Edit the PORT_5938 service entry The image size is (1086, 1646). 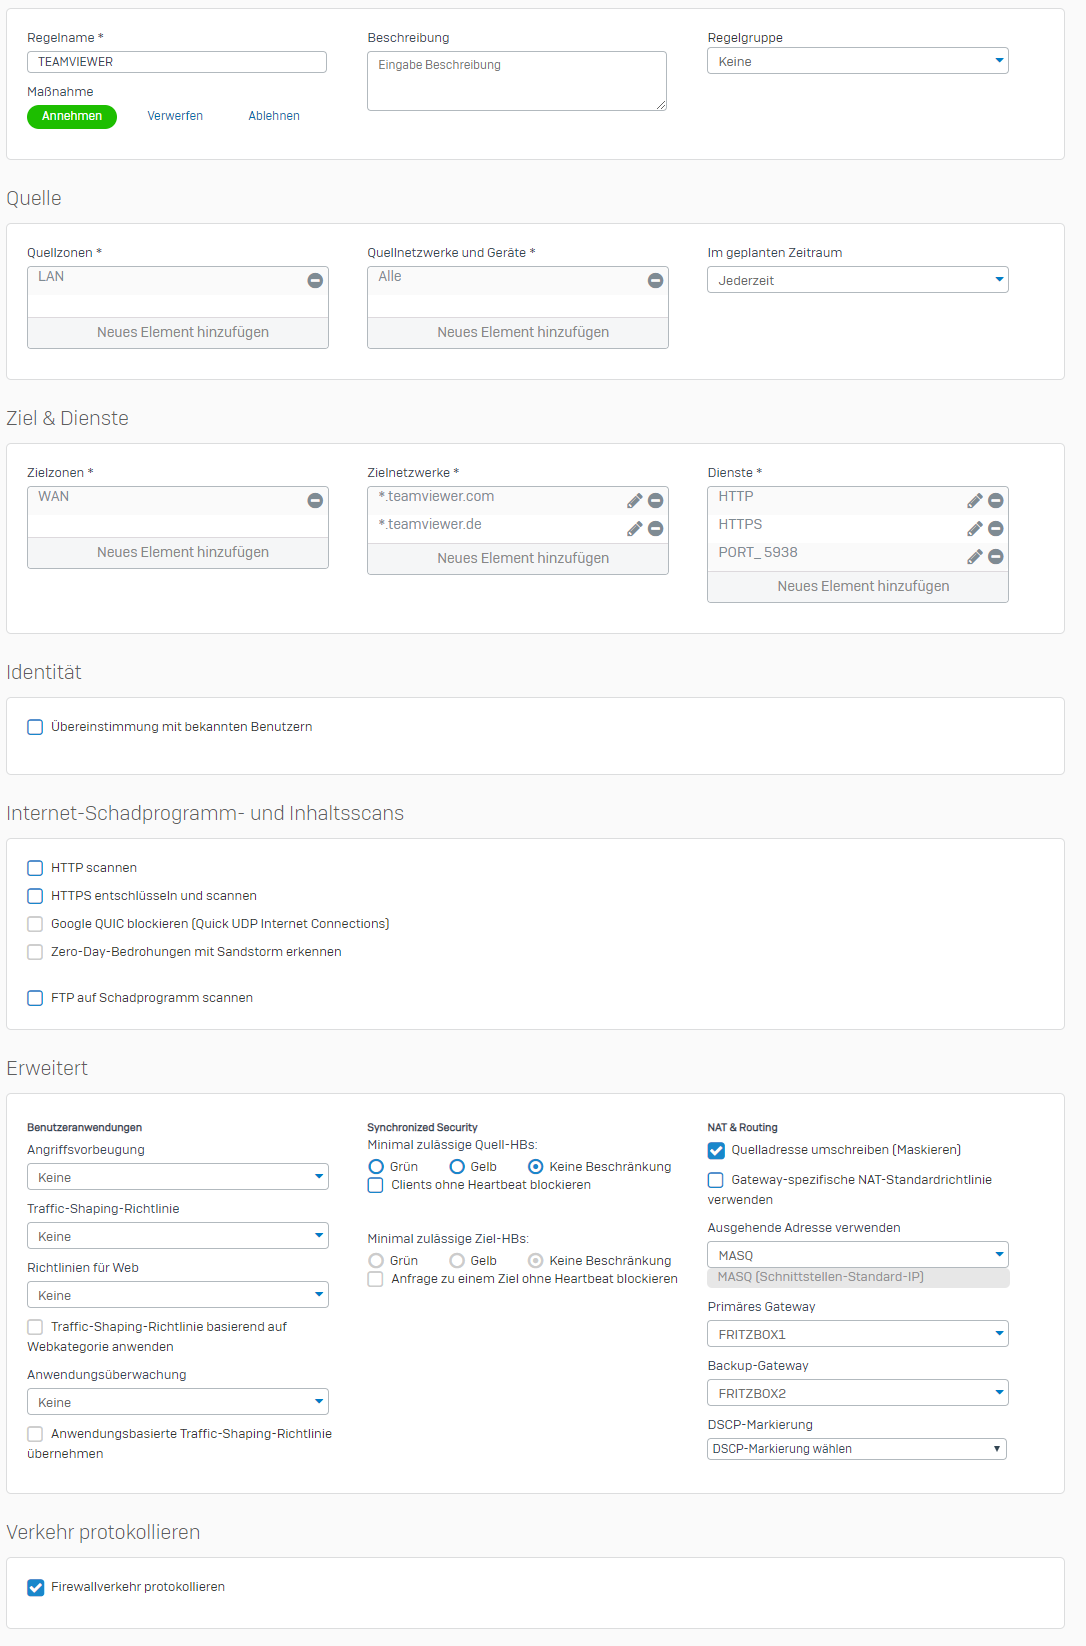974,557
